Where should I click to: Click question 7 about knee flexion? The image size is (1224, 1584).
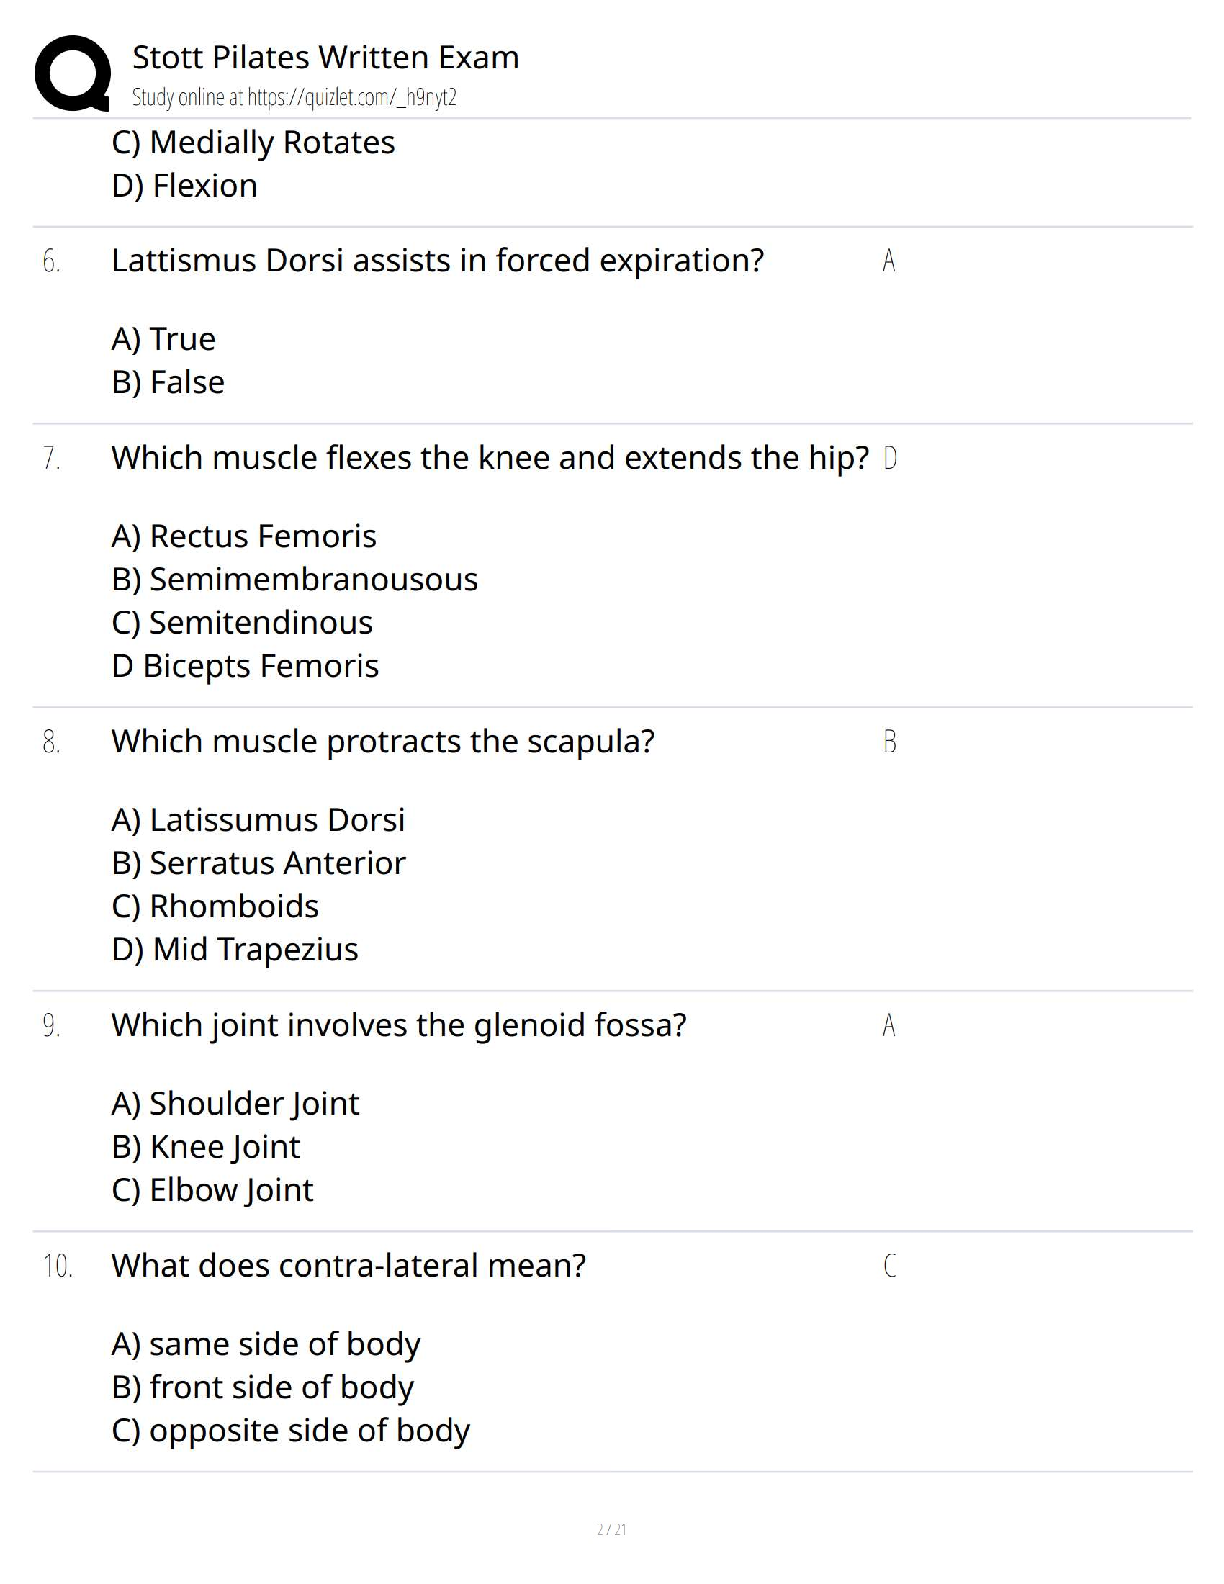(x=490, y=458)
